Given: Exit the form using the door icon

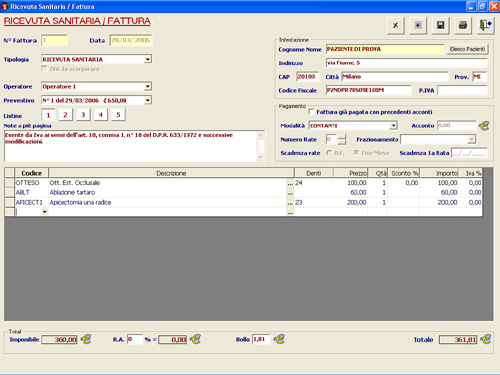Looking at the screenshot, I should pos(485,25).
